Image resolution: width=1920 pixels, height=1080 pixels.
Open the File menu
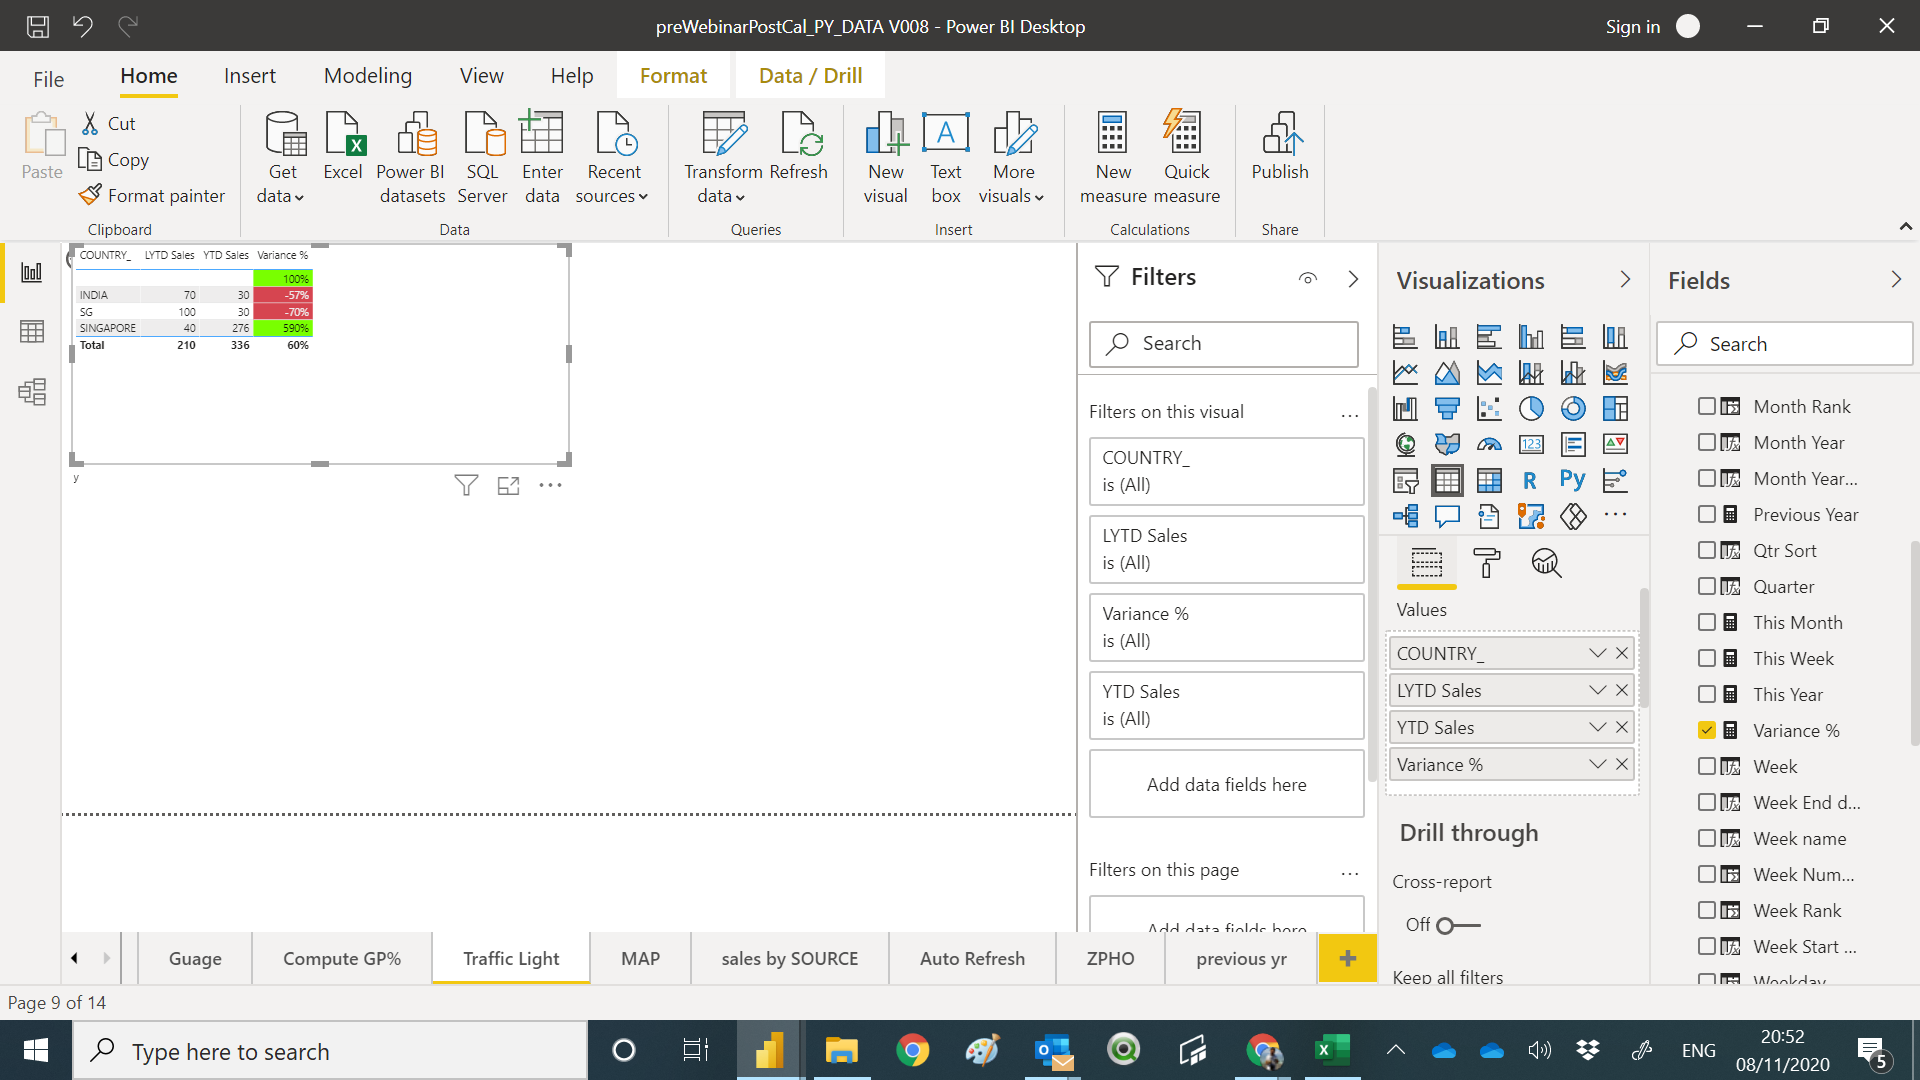point(48,79)
